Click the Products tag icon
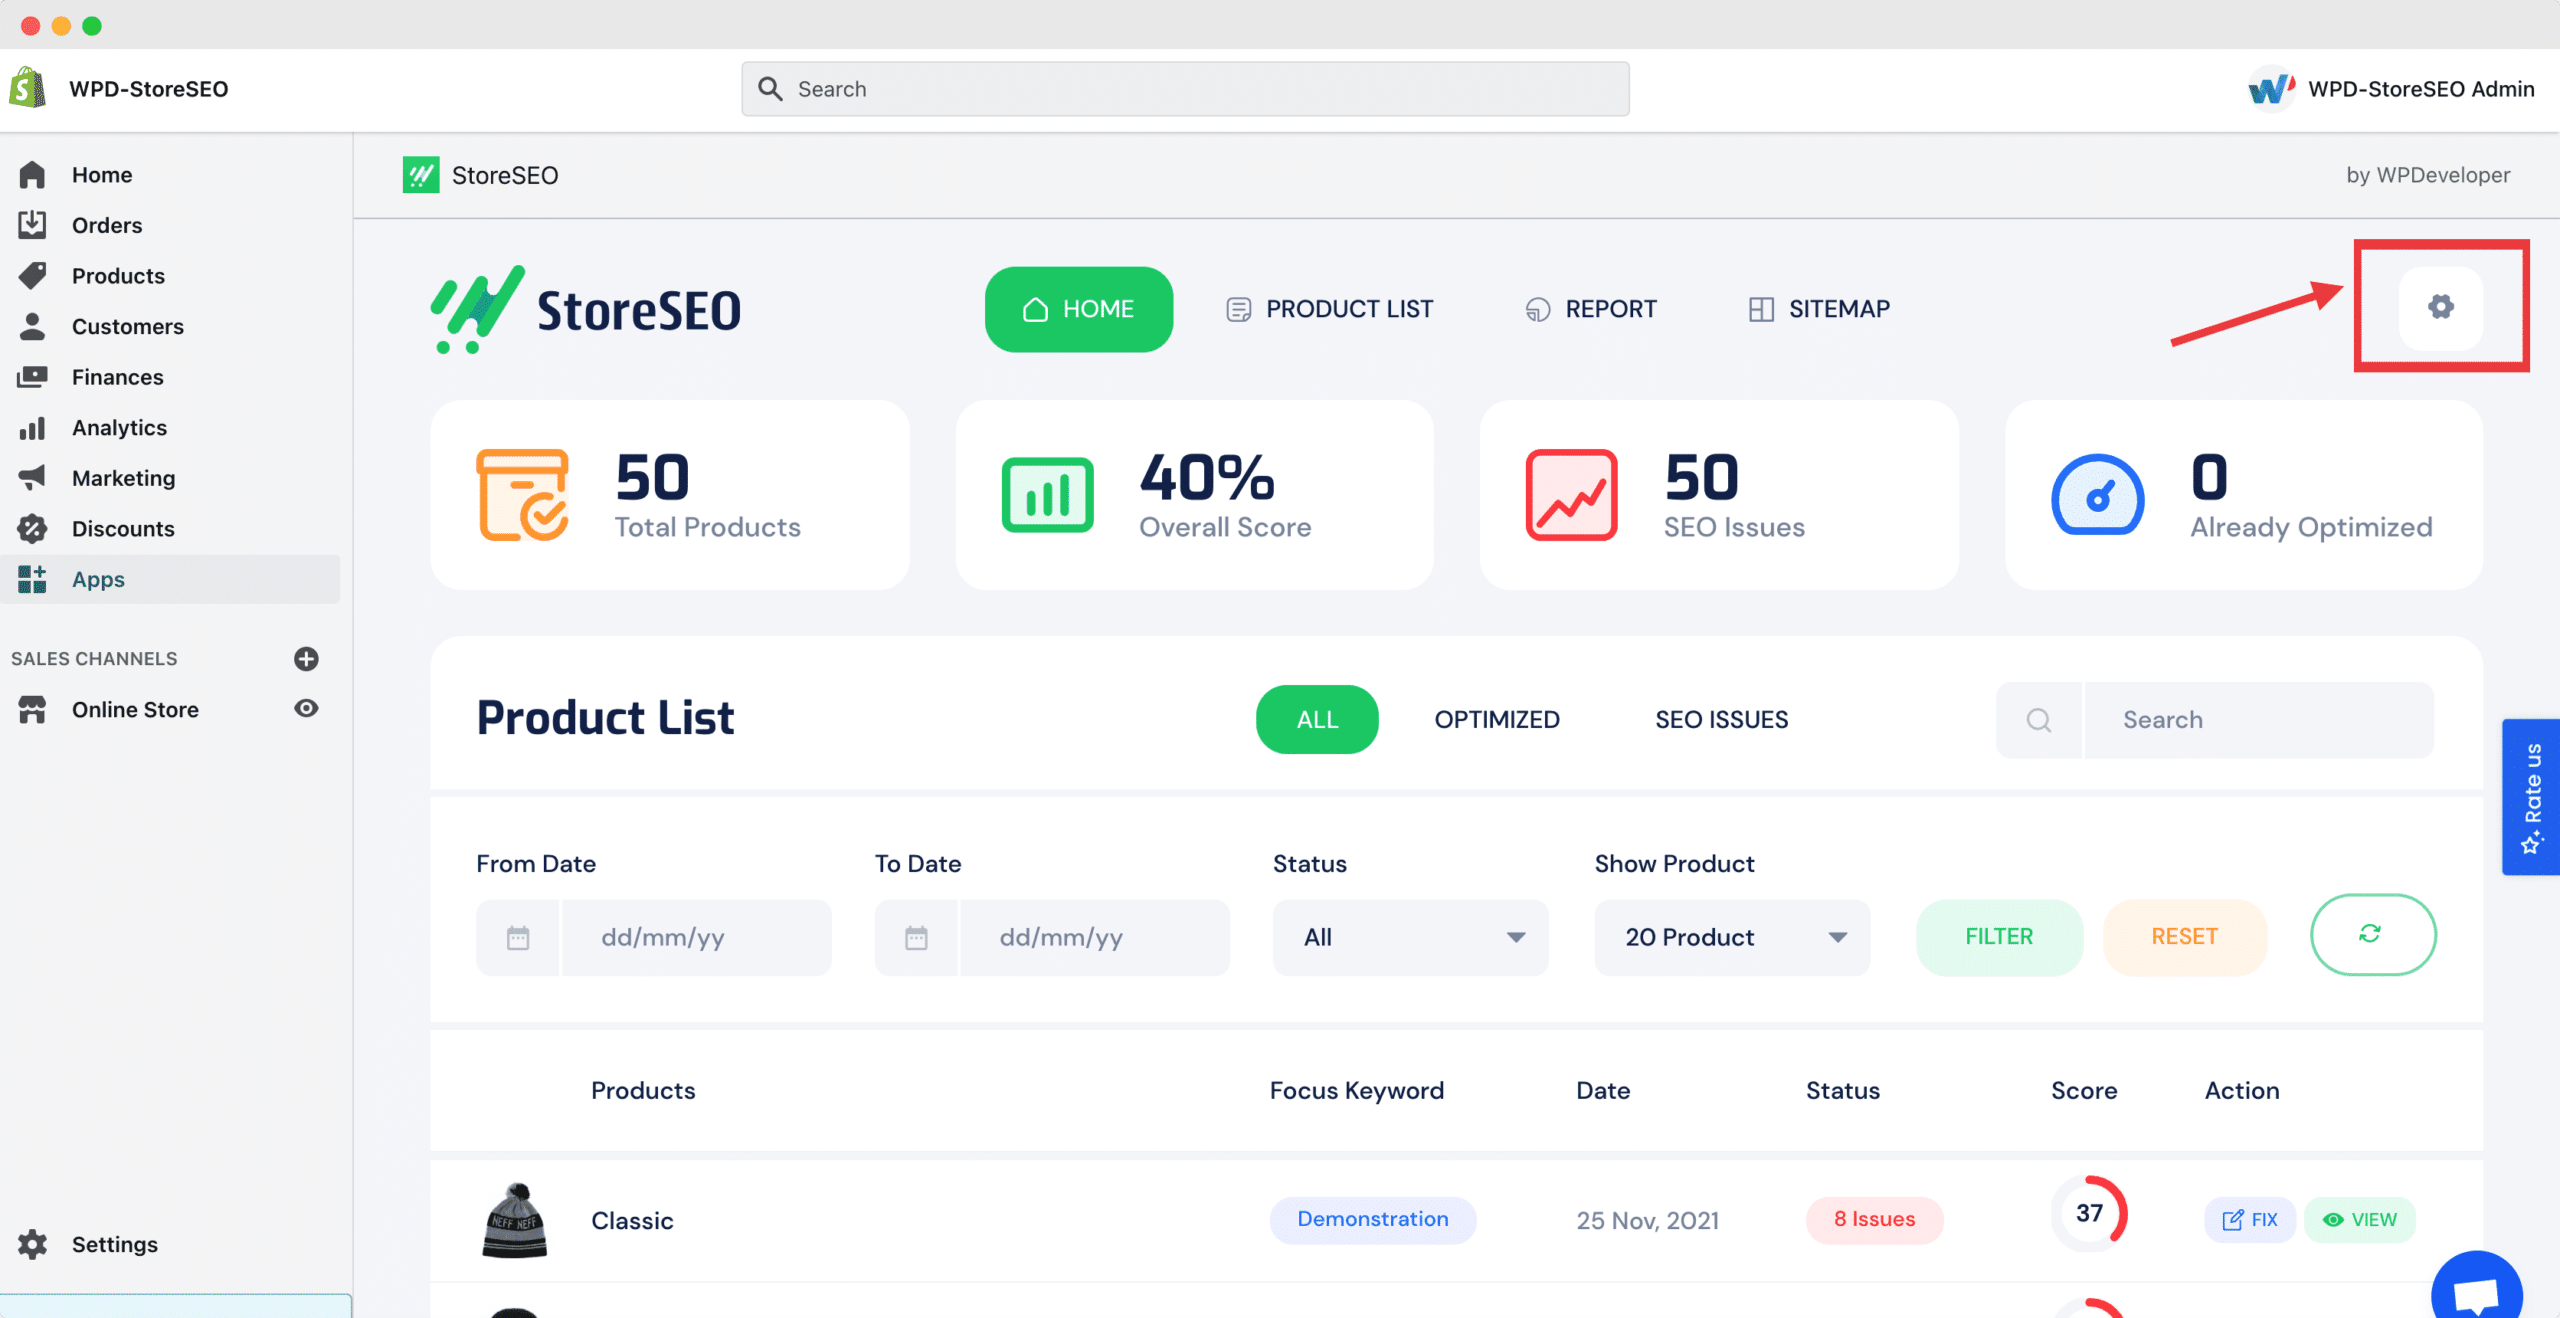The width and height of the screenshot is (2560, 1318). (32, 276)
